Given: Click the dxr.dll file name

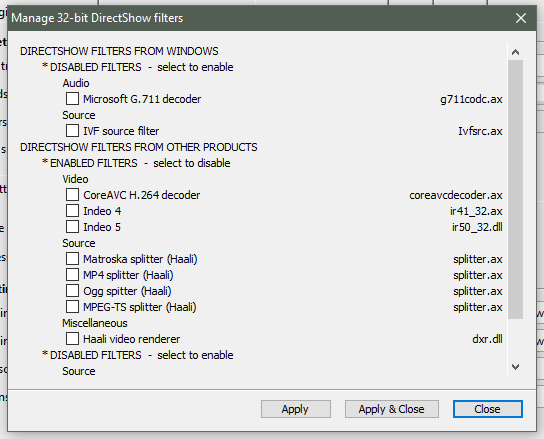Looking at the screenshot, I should point(487,339).
